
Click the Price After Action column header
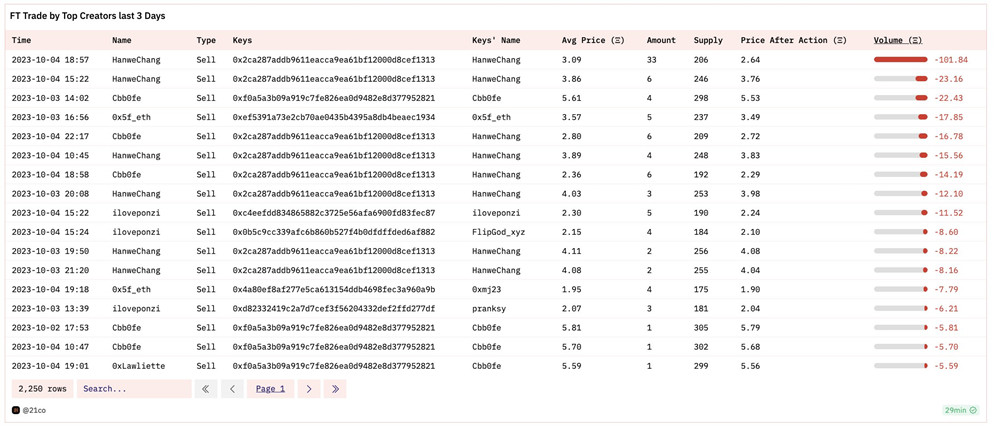(x=793, y=40)
